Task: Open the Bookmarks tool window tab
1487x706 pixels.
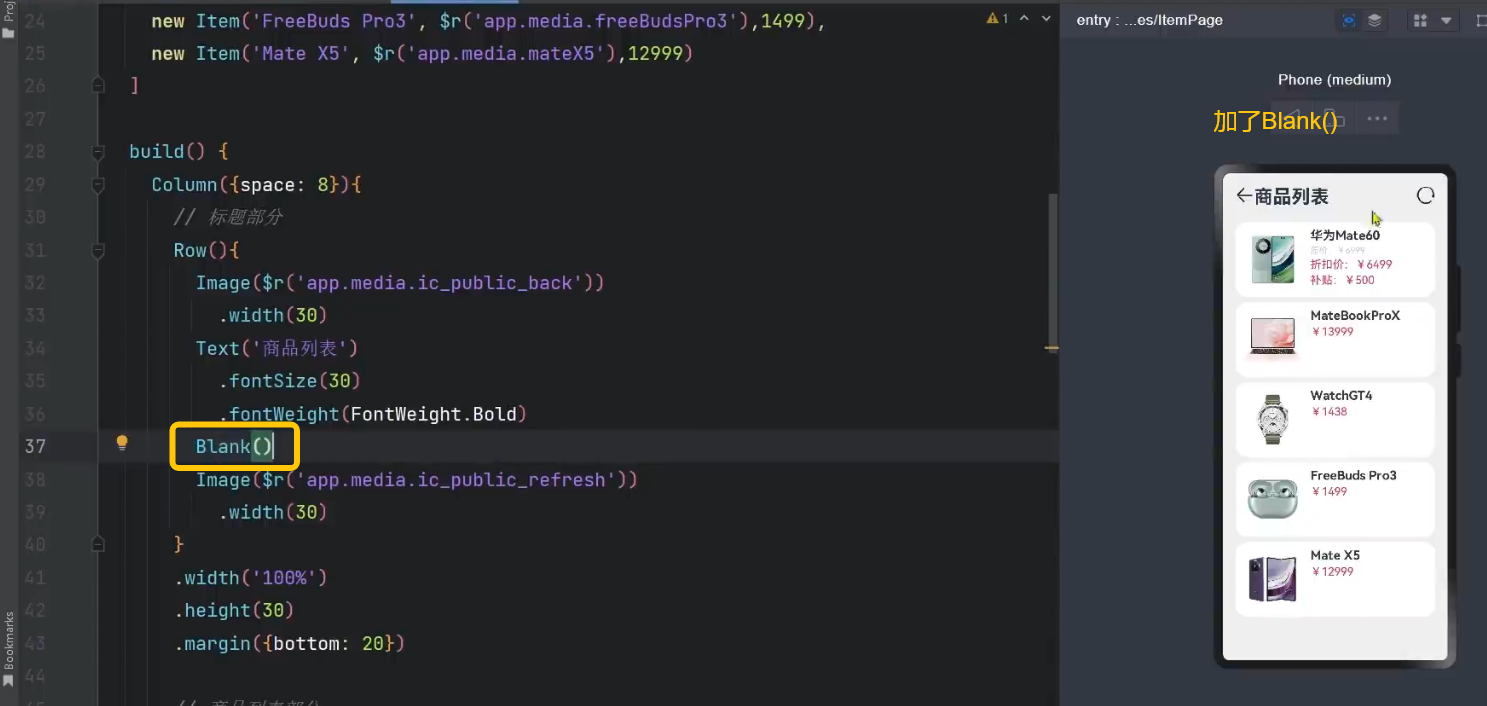Action: (9, 650)
